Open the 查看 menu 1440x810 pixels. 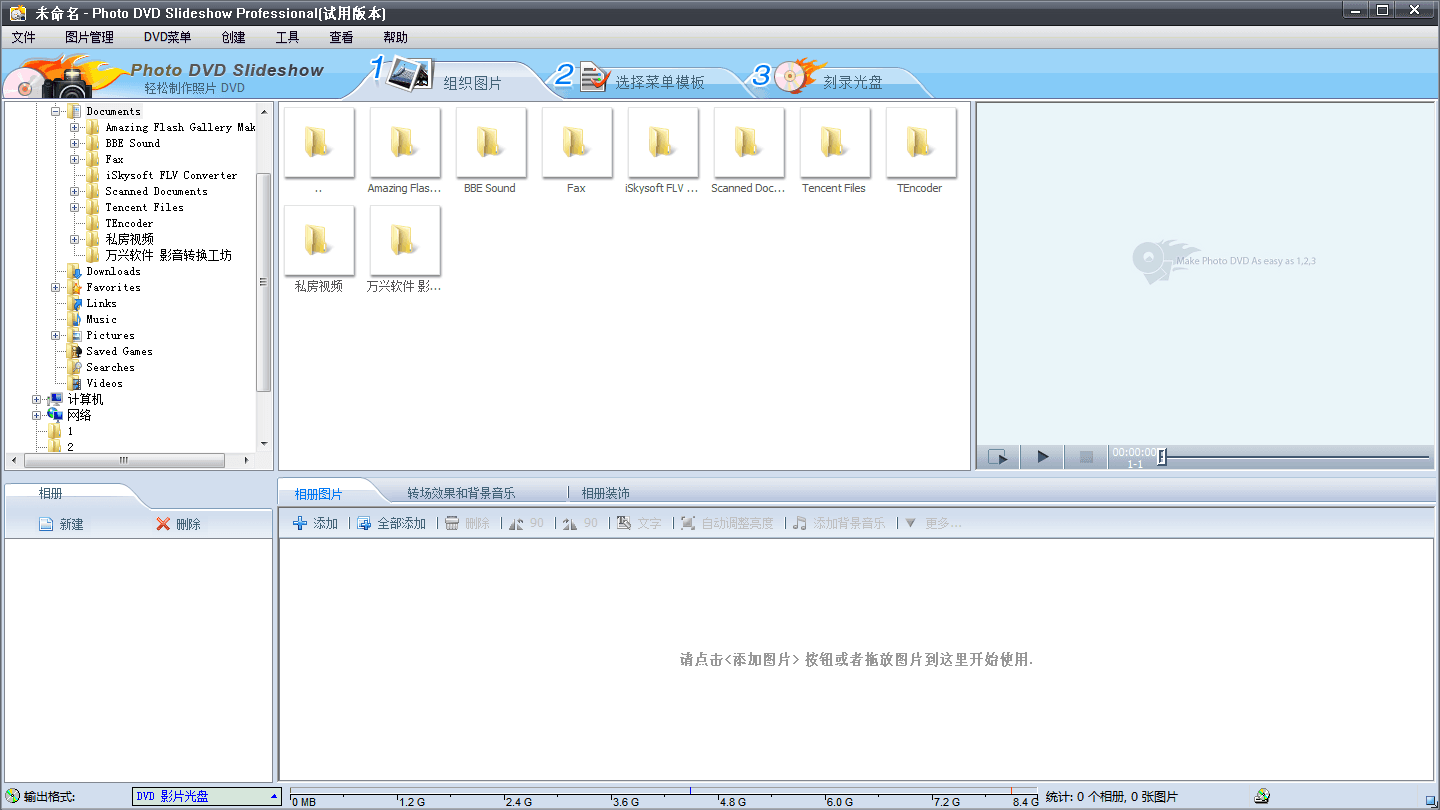[x=341, y=37]
